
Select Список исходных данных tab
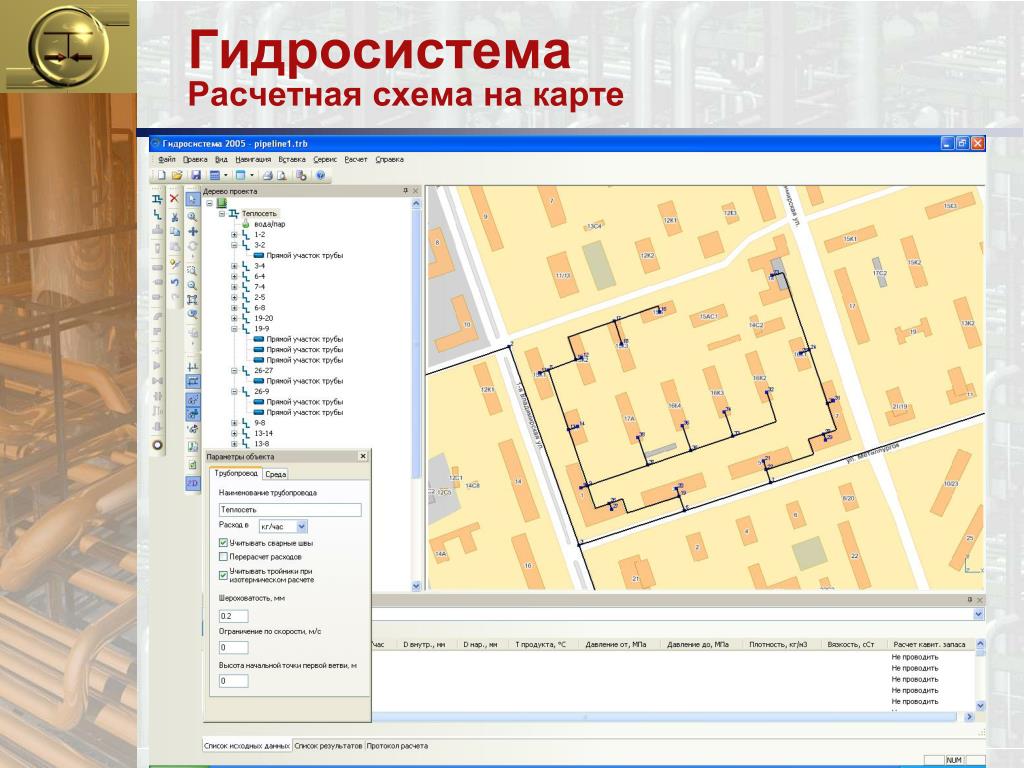(246, 746)
